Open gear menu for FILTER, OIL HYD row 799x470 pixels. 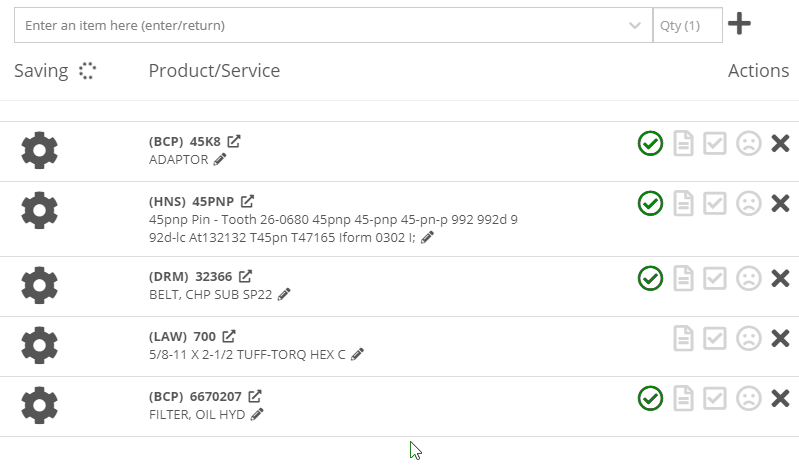click(39, 405)
